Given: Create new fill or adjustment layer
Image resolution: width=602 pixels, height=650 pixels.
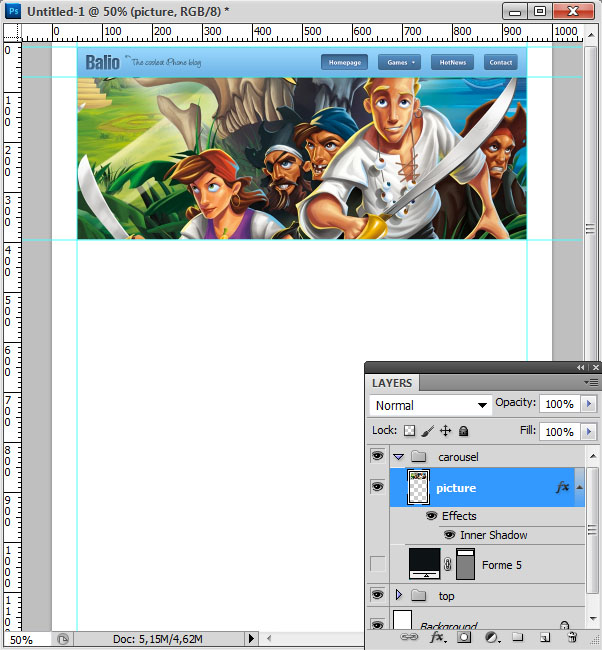Looking at the screenshot, I should (492, 637).
